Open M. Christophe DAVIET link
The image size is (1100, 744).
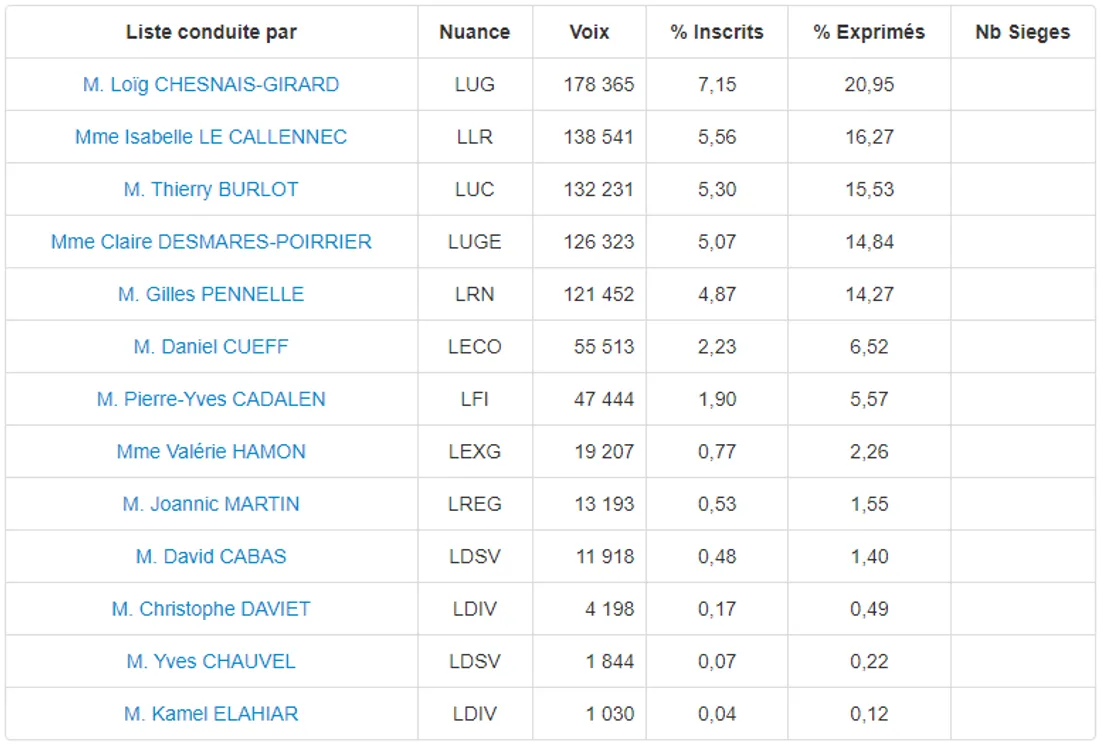[211, 609]
